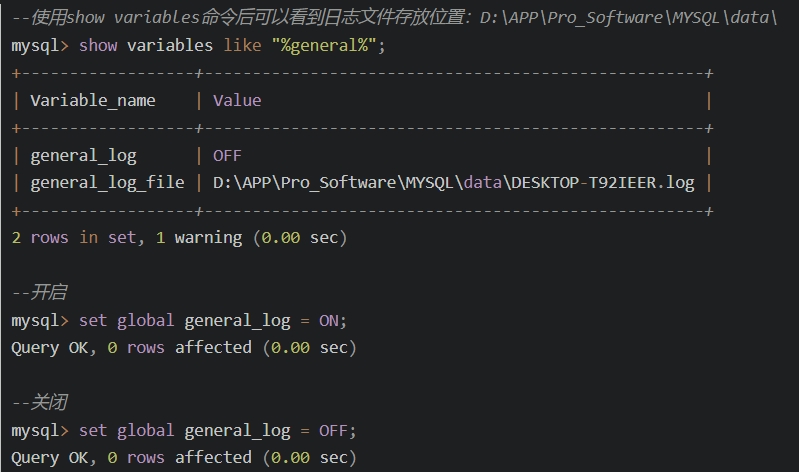Click the ON value in set command

[329, 321]
